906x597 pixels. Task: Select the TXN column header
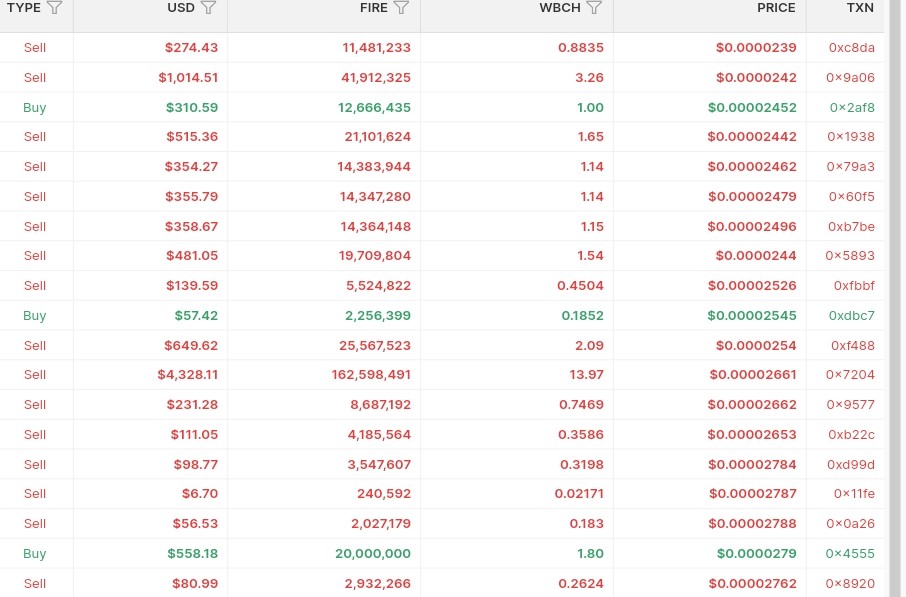(x=860, y=8)
